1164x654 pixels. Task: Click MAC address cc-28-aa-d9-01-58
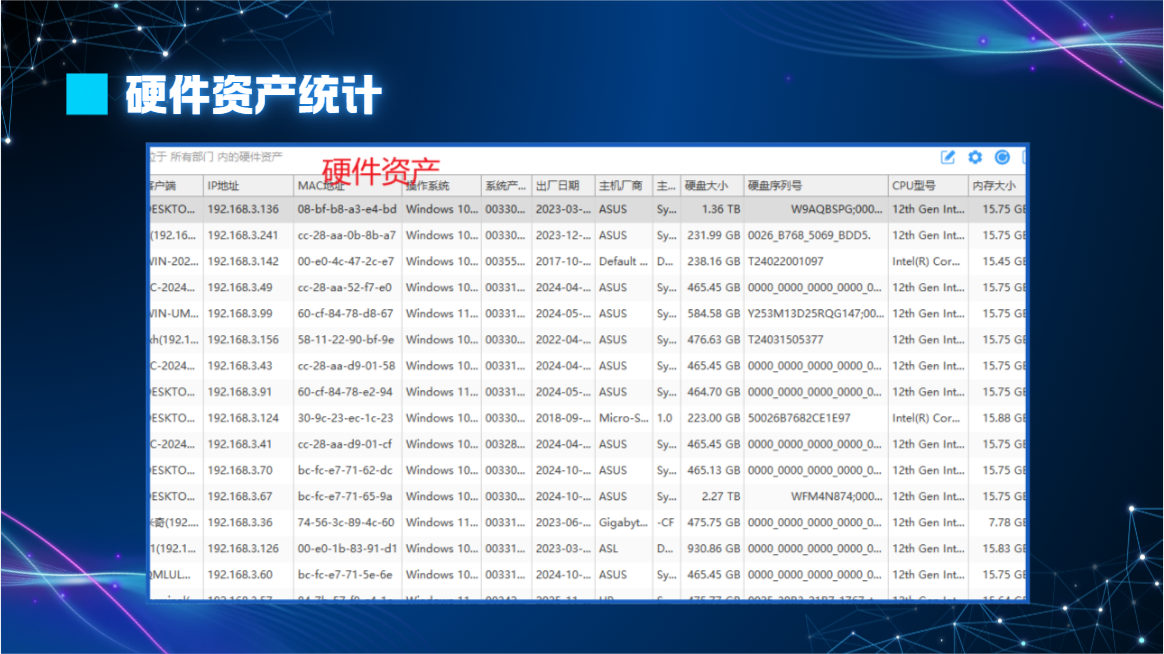coord(346,366)
